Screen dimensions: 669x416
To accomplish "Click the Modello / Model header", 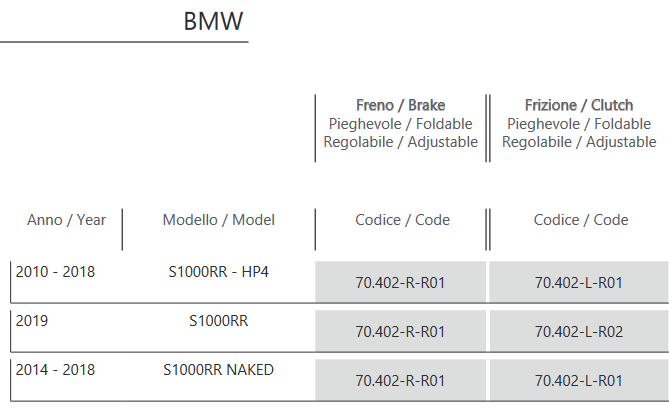I will coord(219,220).
